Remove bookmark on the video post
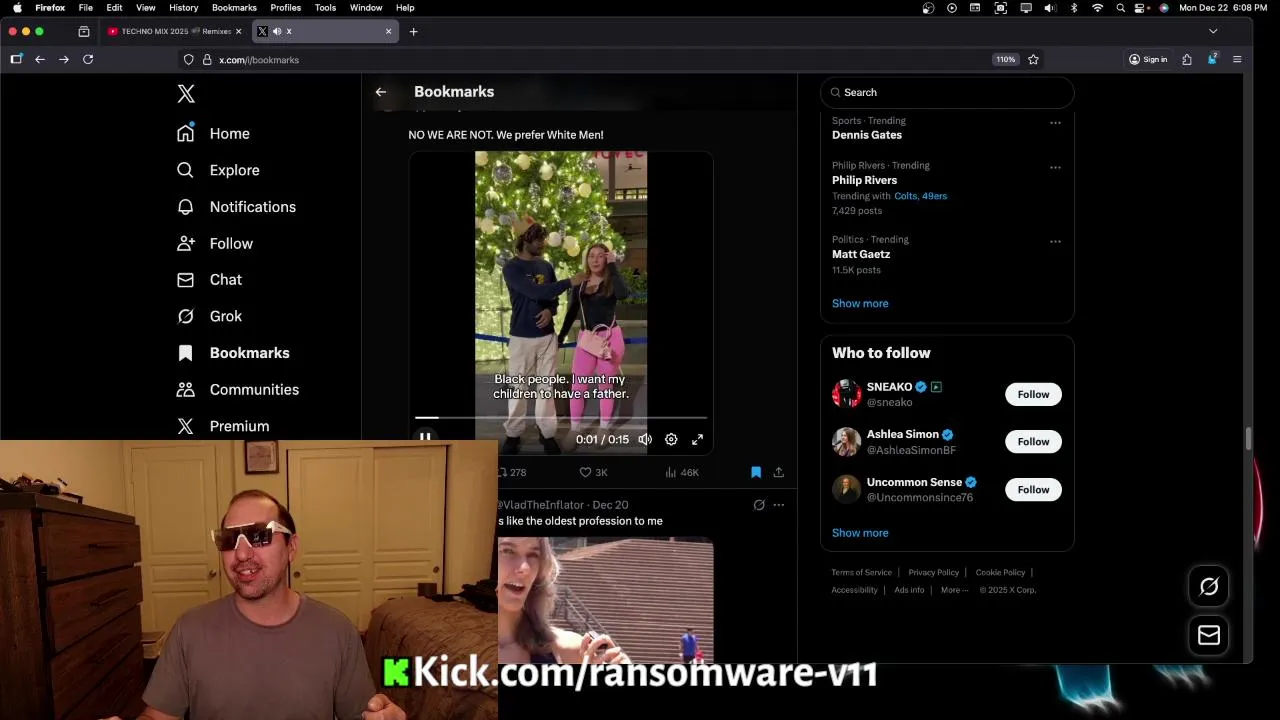 [756, 472]
